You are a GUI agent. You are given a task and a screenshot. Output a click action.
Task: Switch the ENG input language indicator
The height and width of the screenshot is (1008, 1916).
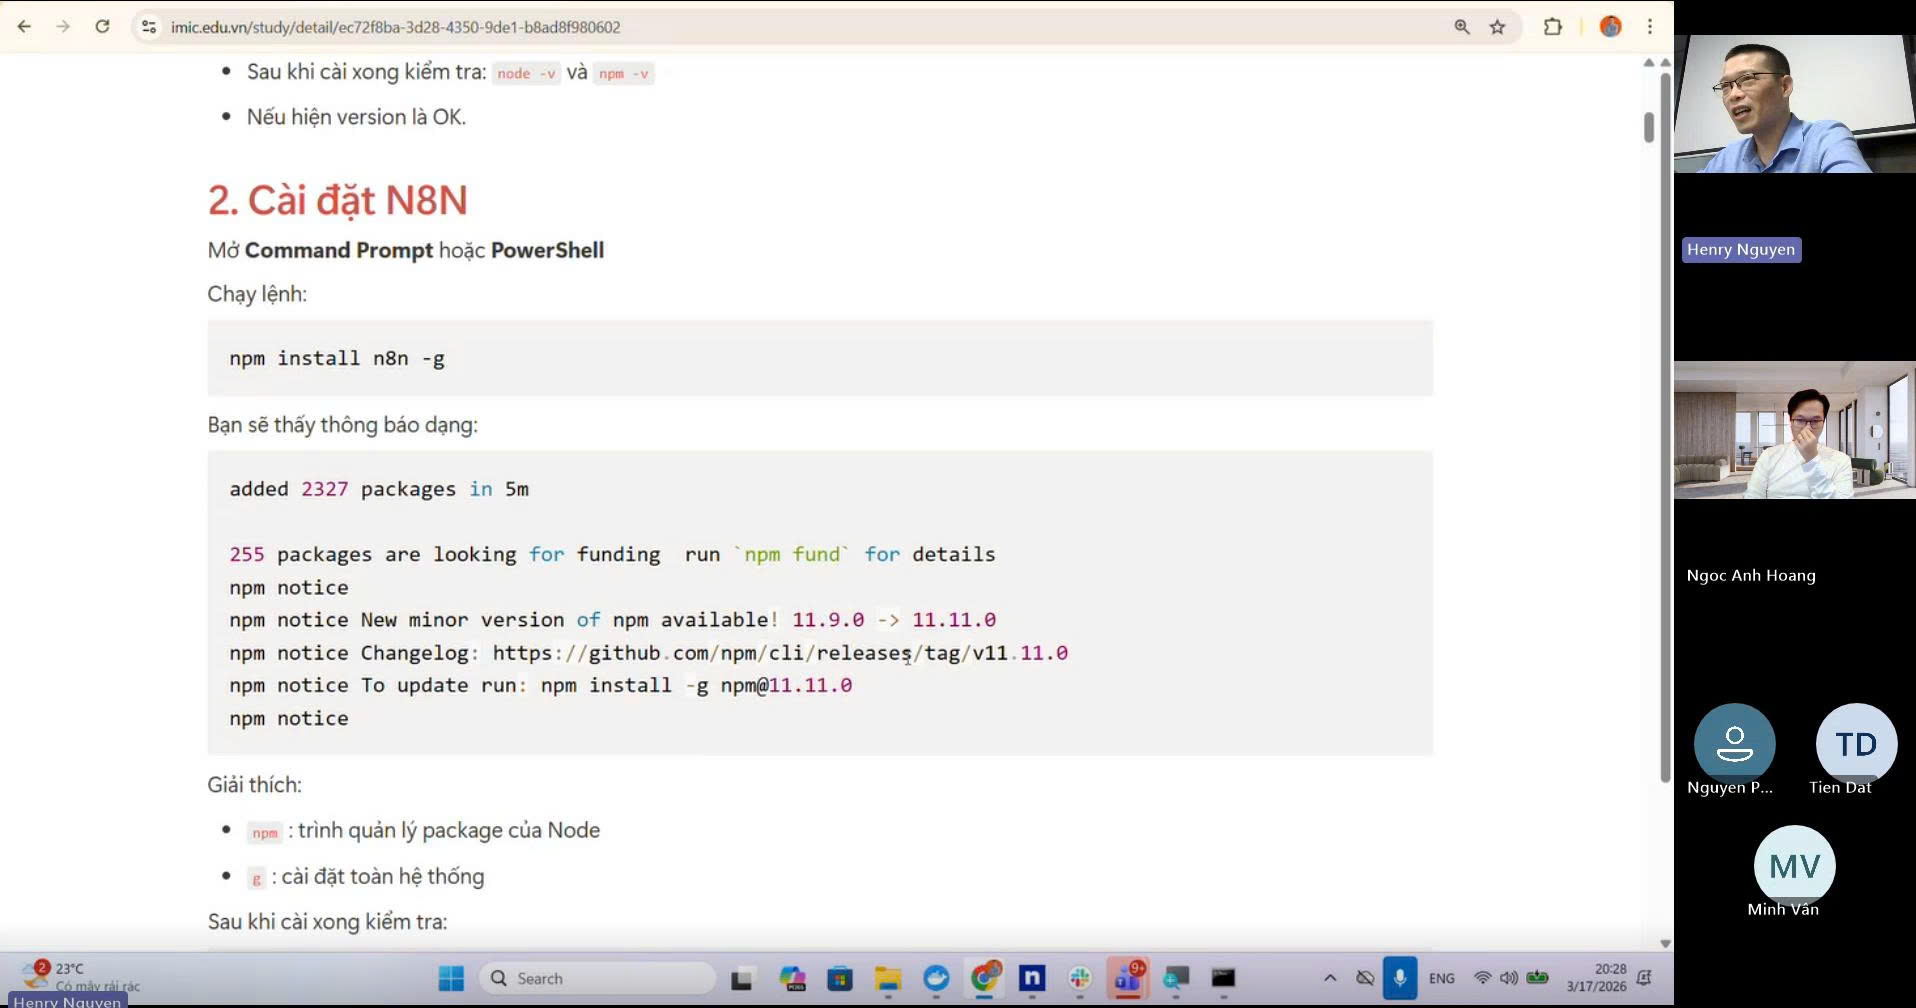tap(1442, 978)
